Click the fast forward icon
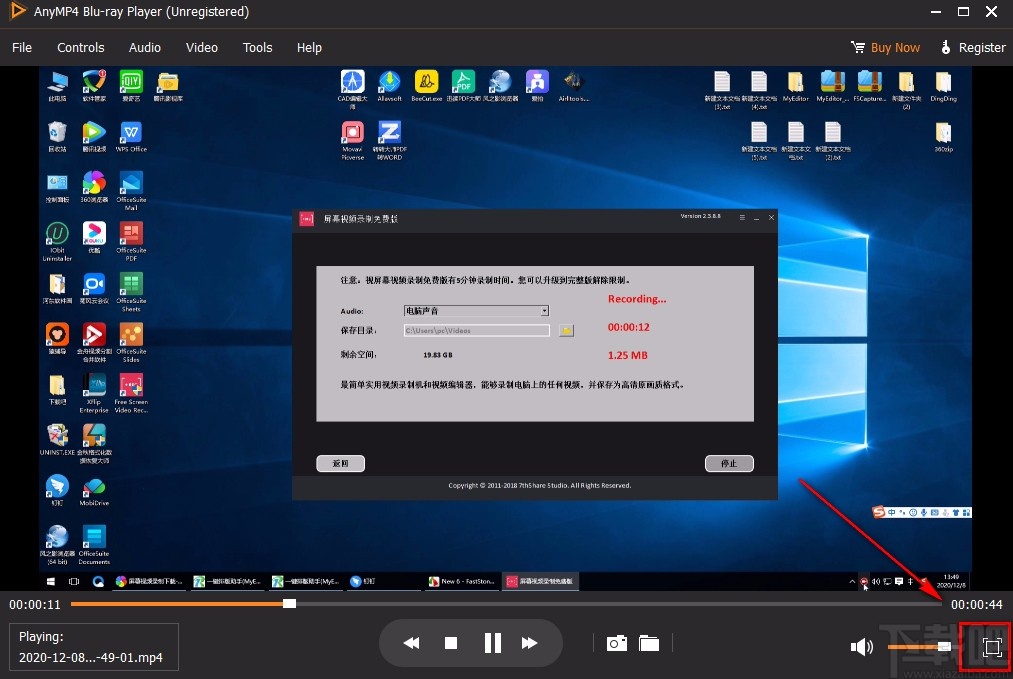The width and height of the screenshot is (1013, 679). click(x=530, y=643)
